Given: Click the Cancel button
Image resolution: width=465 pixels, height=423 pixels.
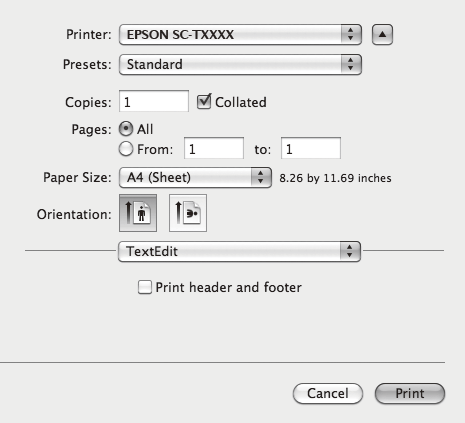Looking at the screenshot, I should pos(328,393).
